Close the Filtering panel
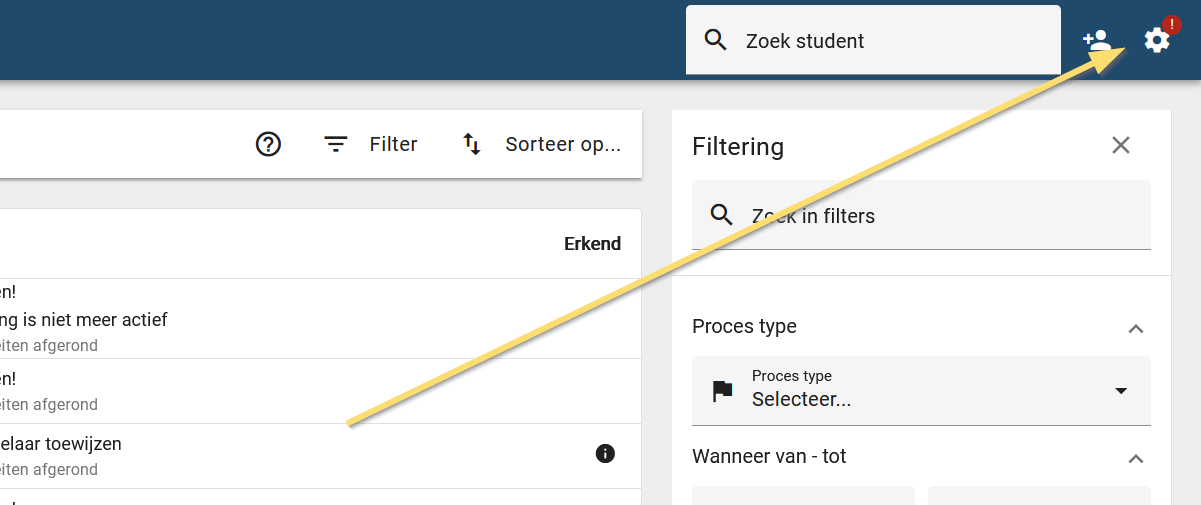Image resolution: width=1201 pixels, height=505 pixels. pos(1121,145)
